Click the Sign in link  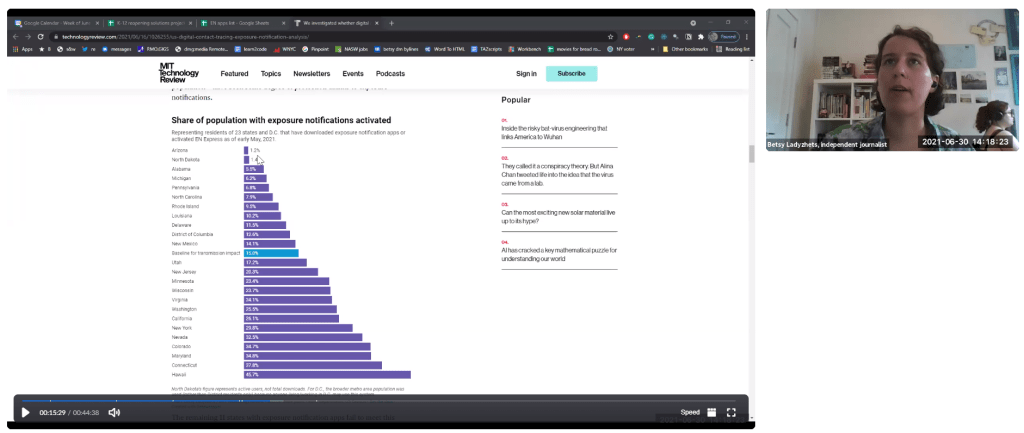click(526, 73)
